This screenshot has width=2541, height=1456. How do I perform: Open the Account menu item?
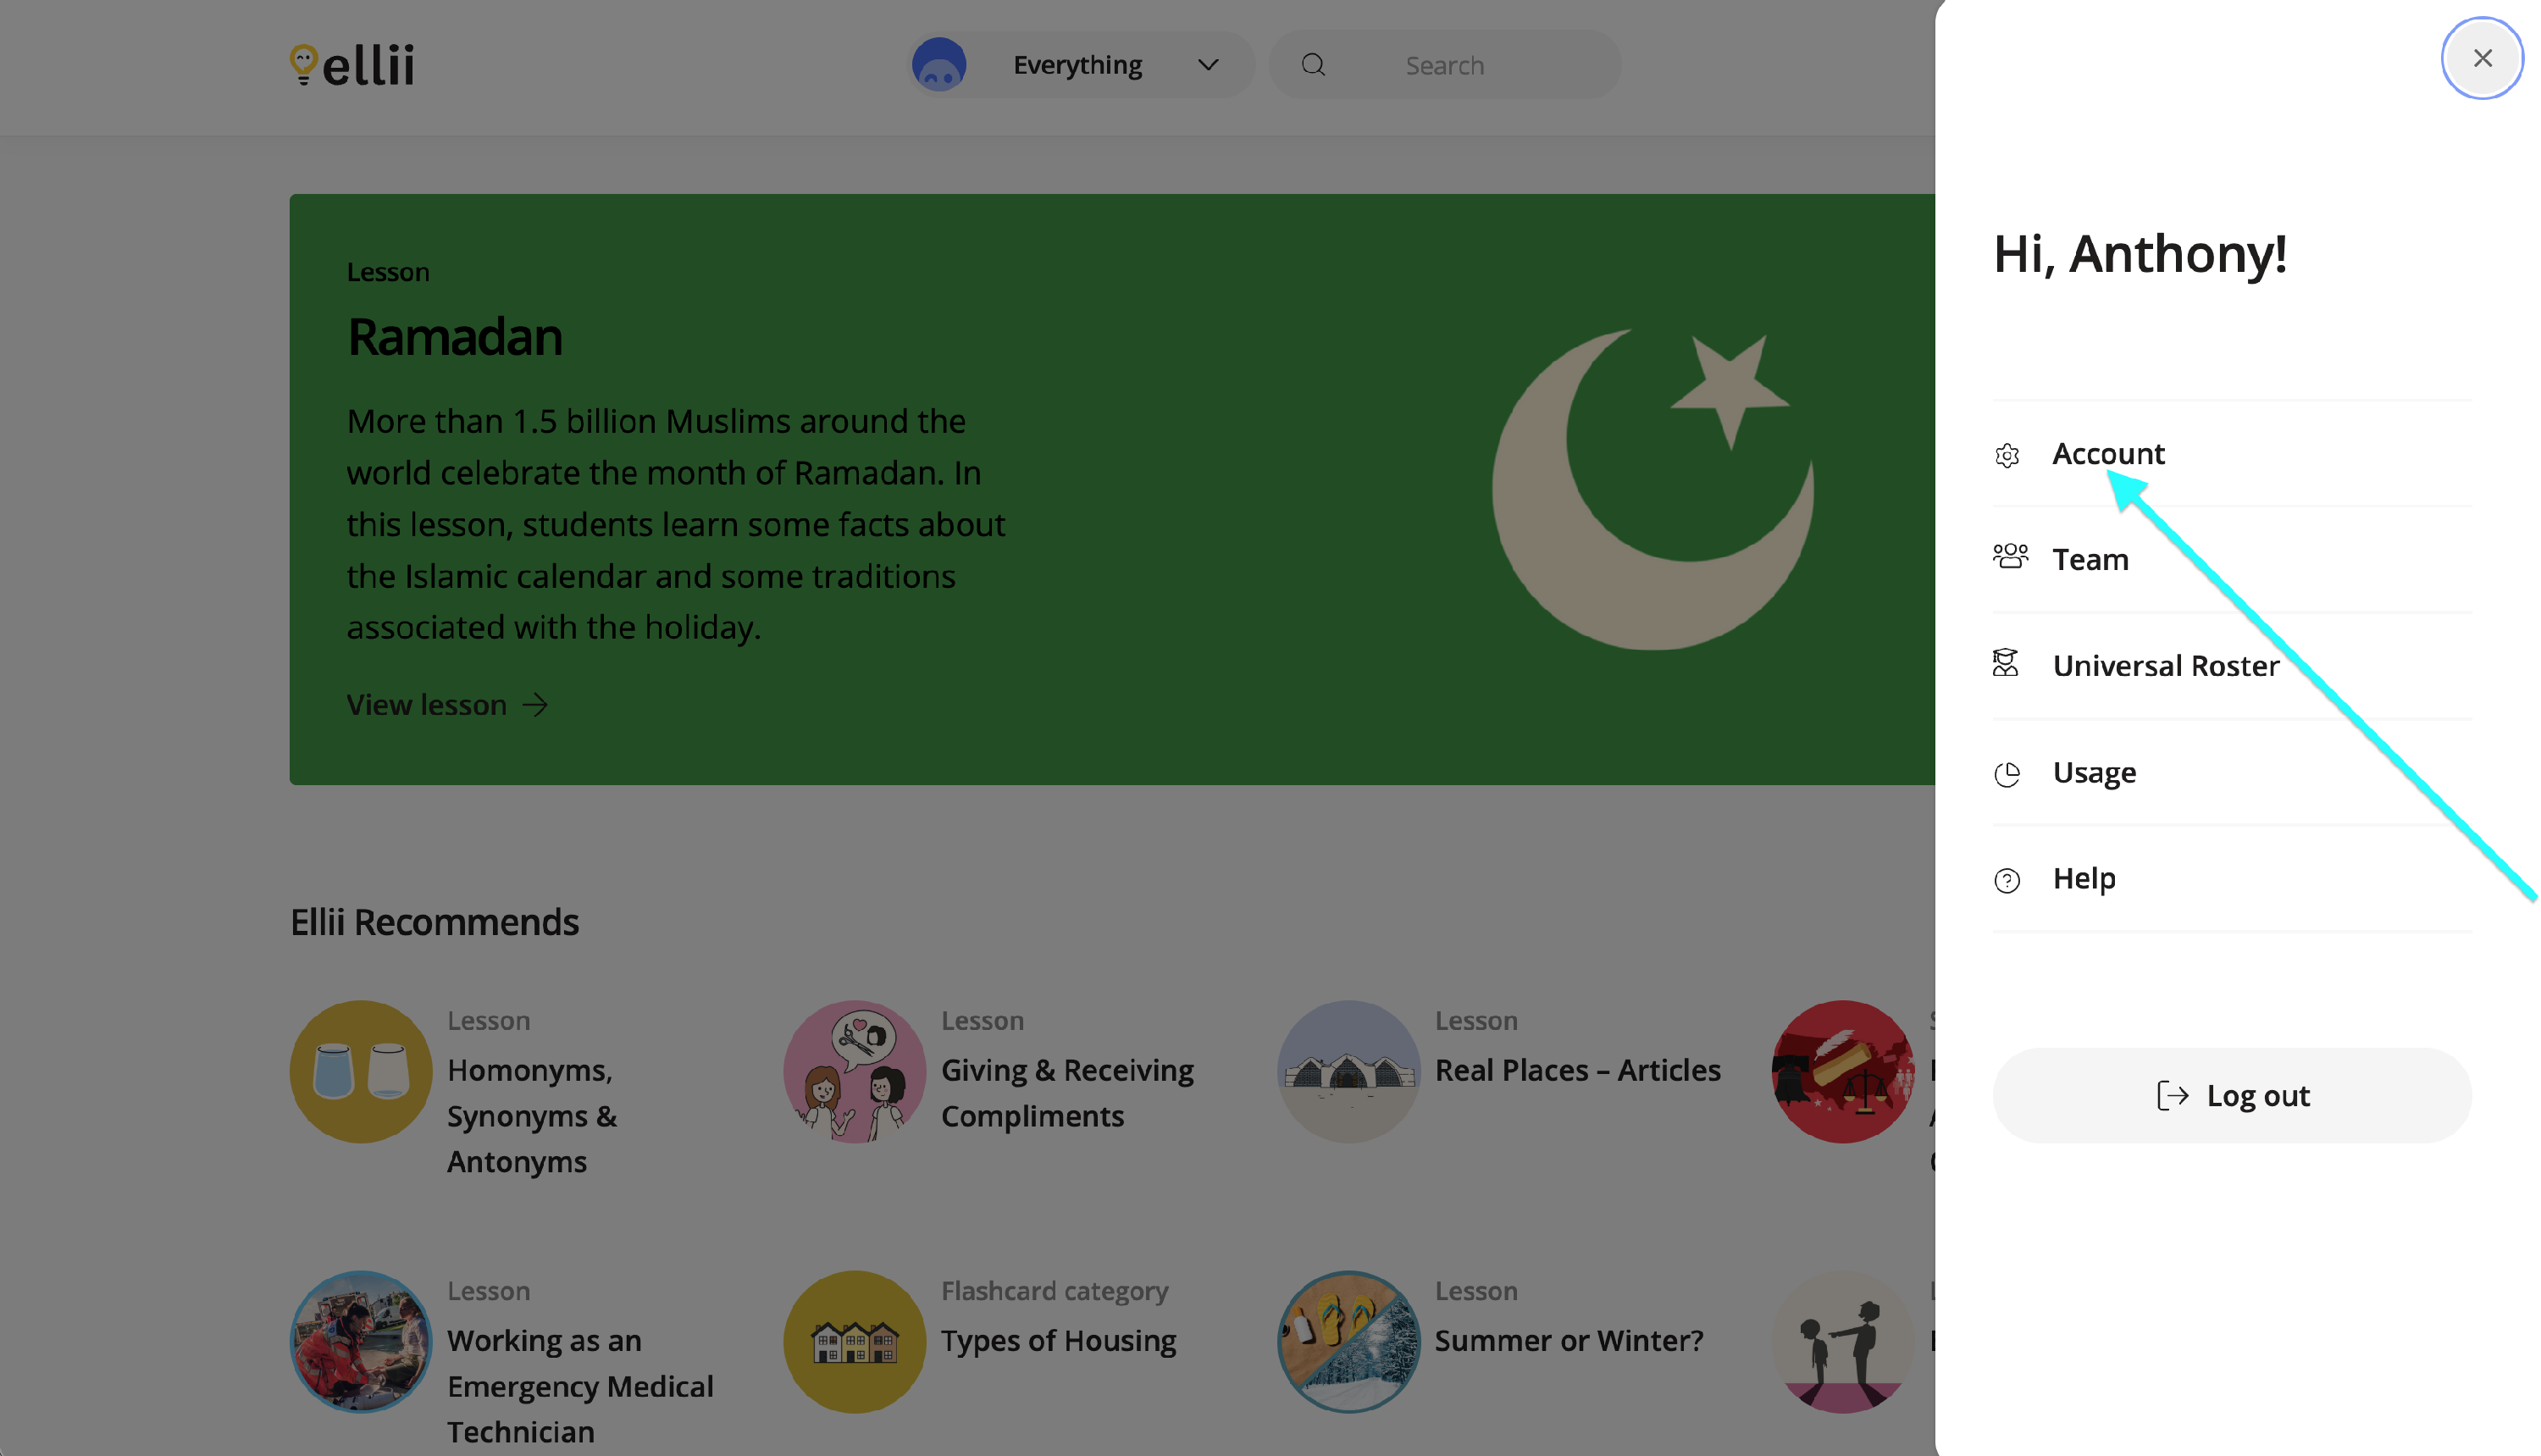click(2108, 454)
